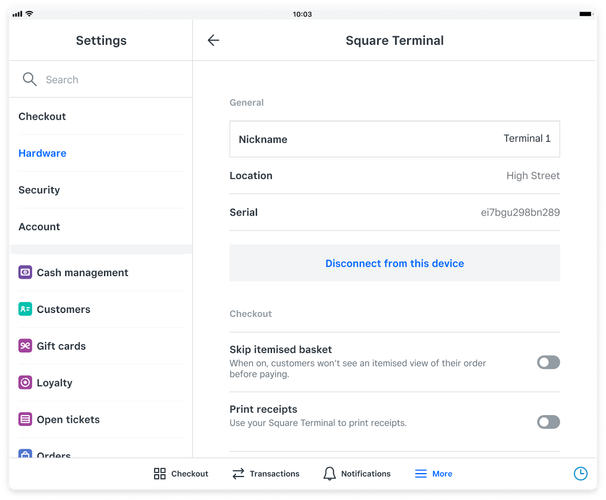The height and width of the screenshot is (500, 606).
Task: Switch to the Transactions tab
Action: click(265, 474)
